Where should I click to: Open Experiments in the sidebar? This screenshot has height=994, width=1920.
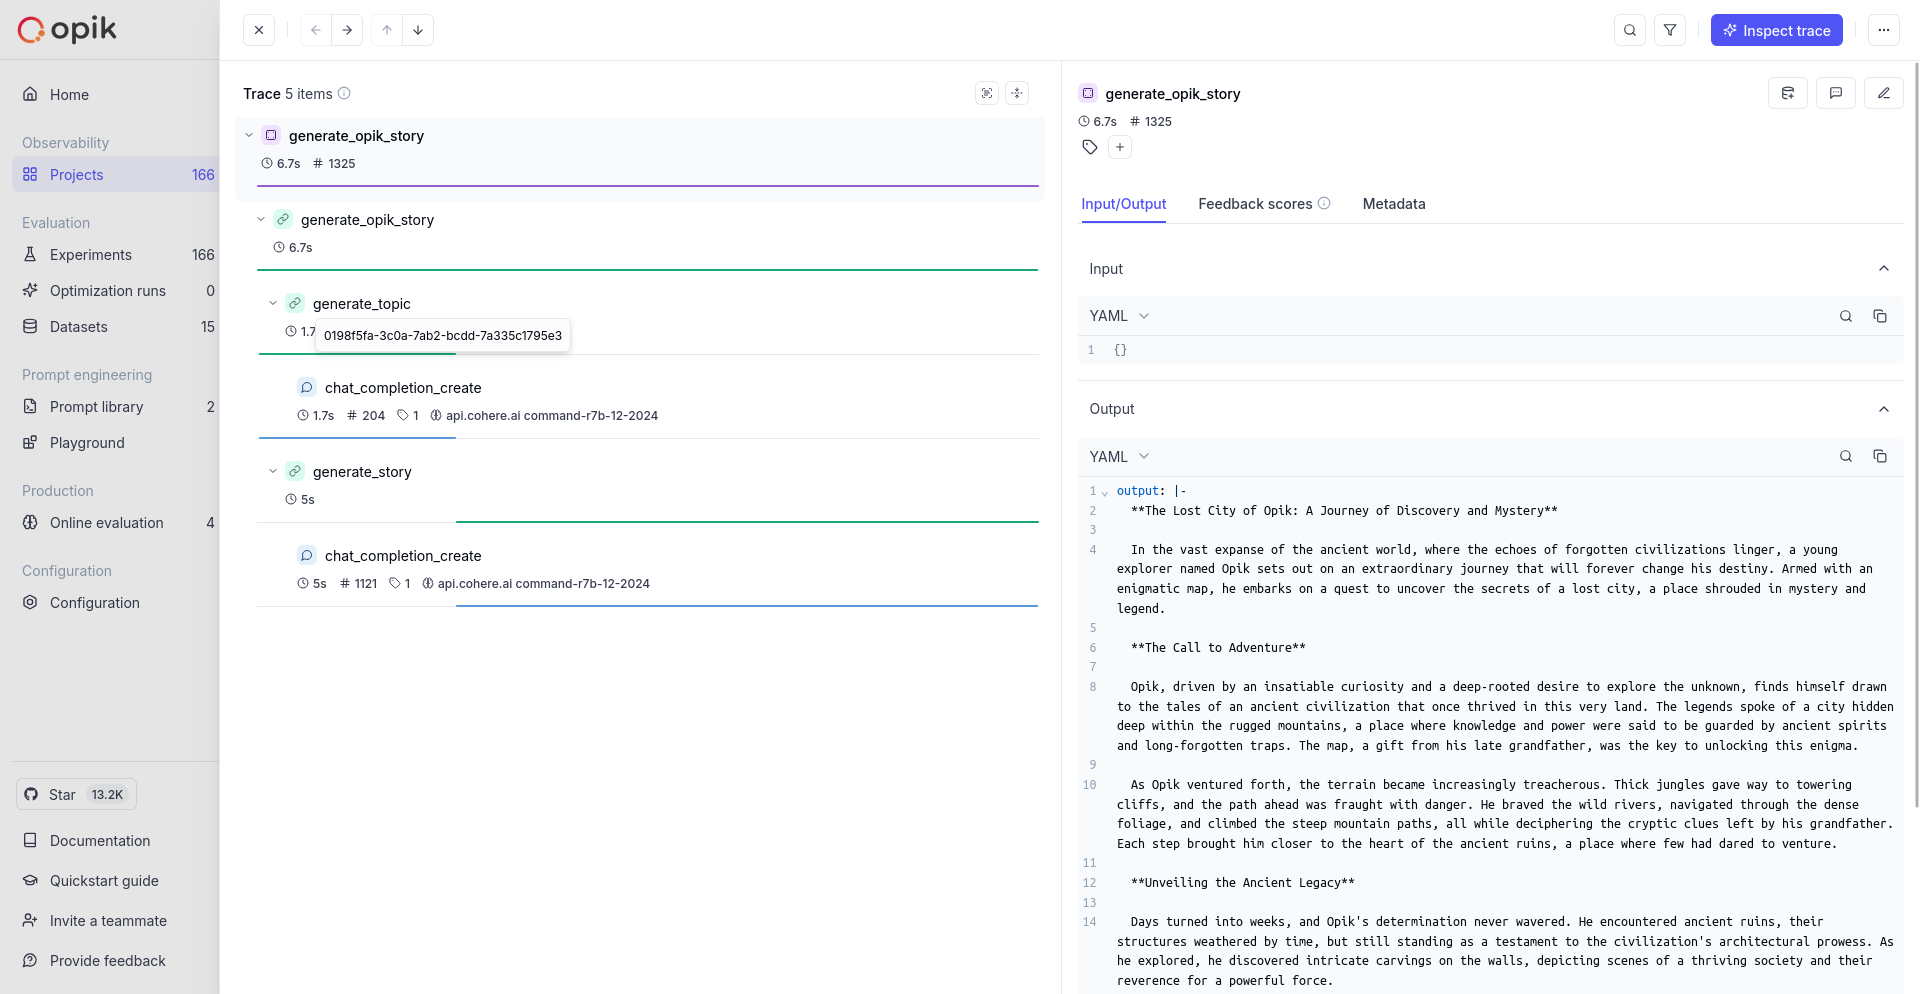click(x=91, y=255)
